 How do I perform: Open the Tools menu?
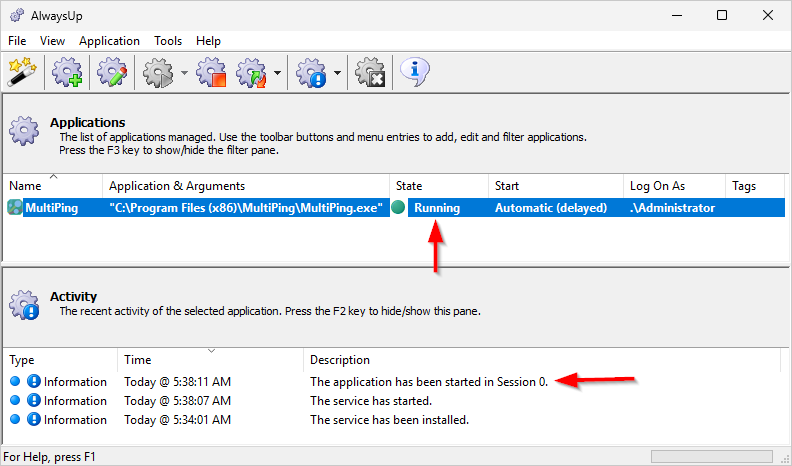(168, 41)
